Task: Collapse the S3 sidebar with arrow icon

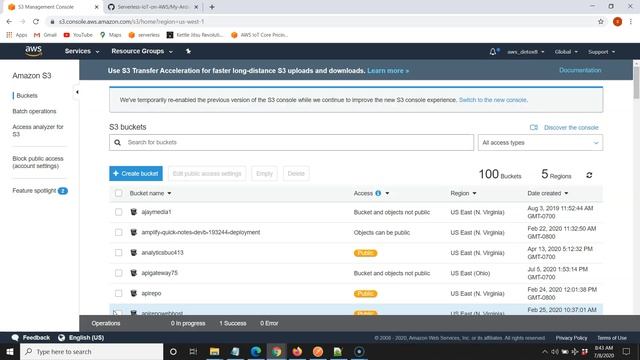Action: pos(77,92)
